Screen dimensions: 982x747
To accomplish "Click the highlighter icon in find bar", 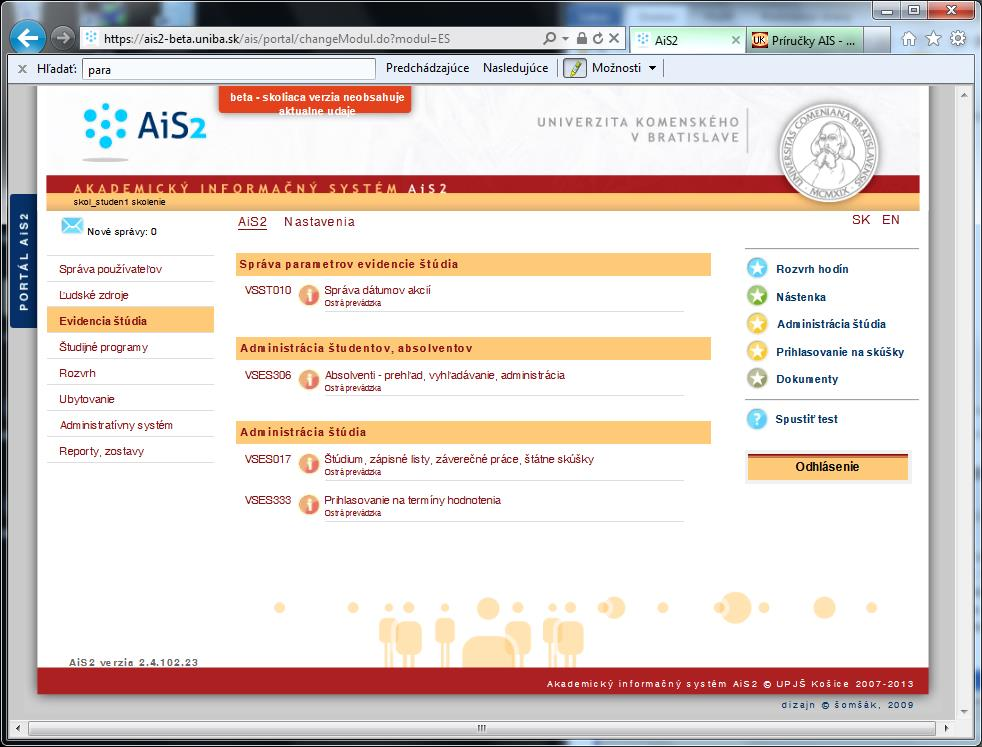I will pyautogui.click(x=574, y=68).
